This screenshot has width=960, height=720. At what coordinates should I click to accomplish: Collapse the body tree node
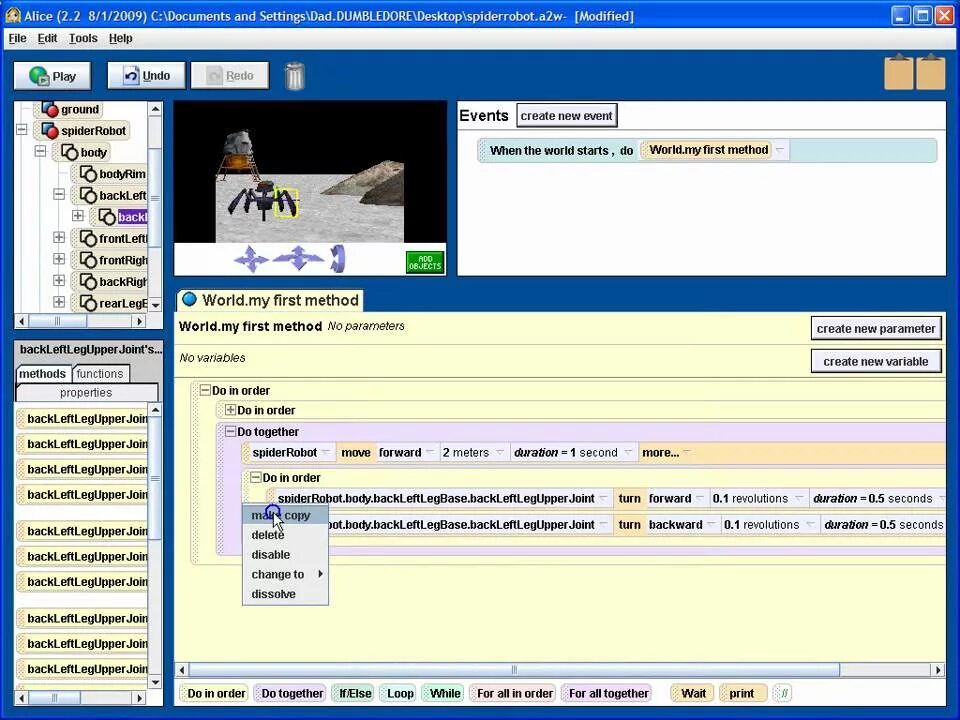(x=40, y=151)
